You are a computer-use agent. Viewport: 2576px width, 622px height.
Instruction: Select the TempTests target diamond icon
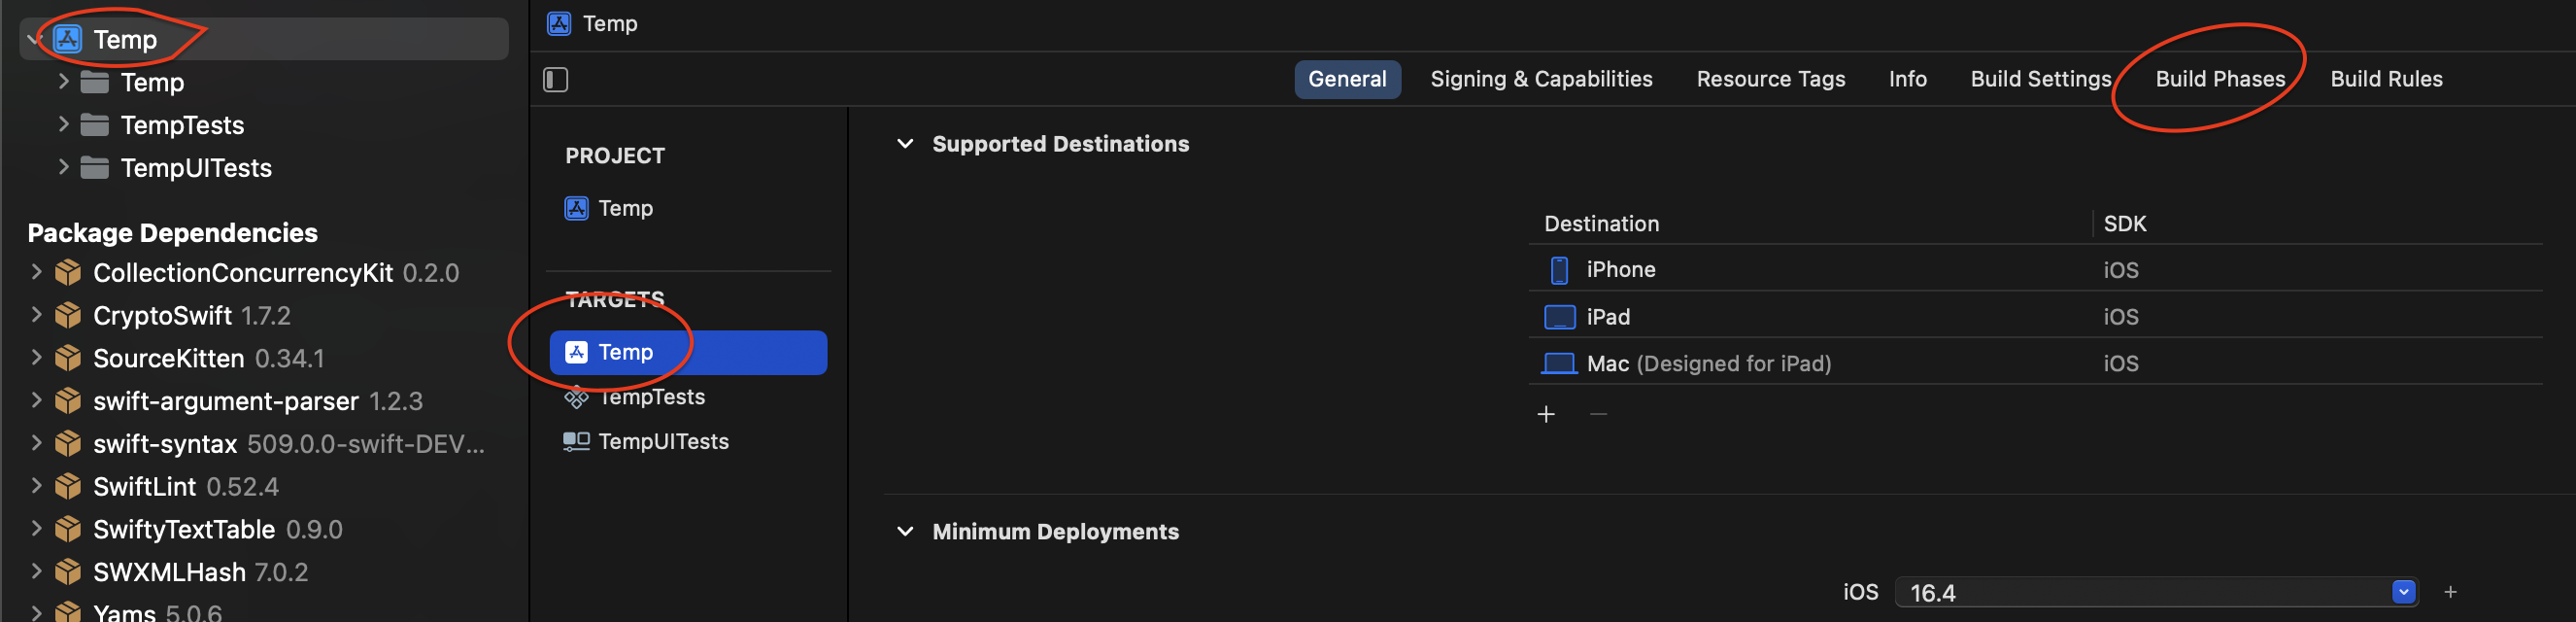tap(576, 397)
